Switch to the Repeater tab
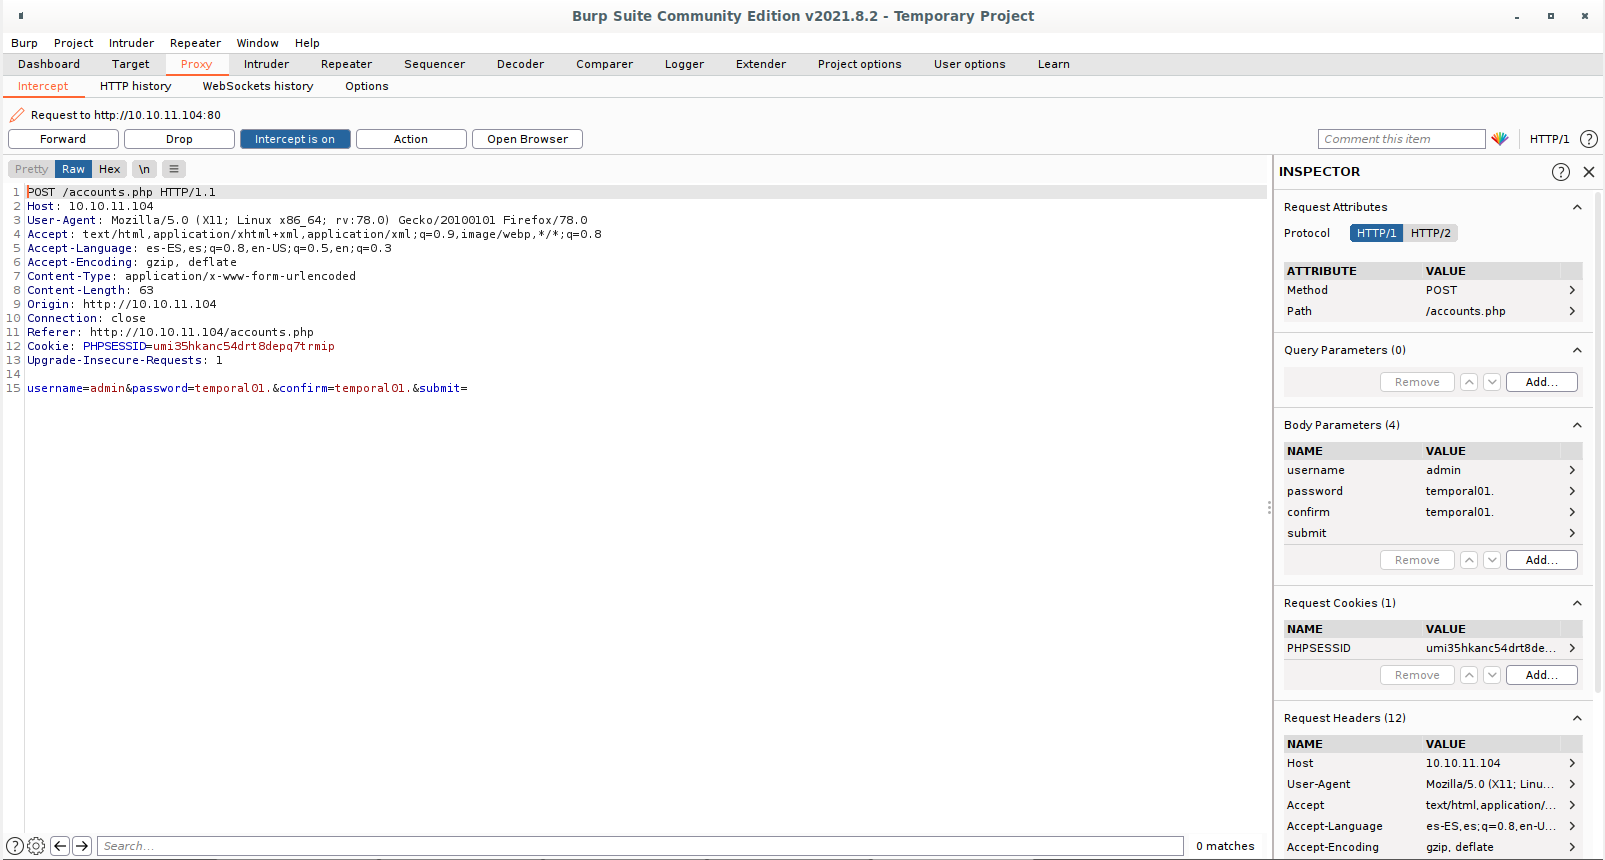 (346, 64)
